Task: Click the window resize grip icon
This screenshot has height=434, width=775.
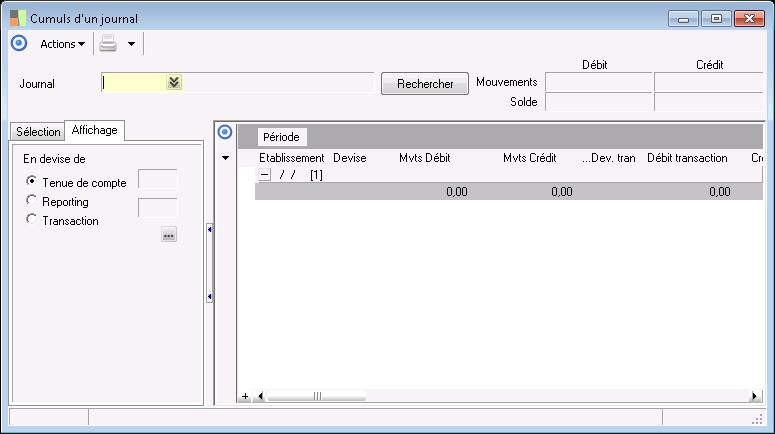Action: pos(757,419)
